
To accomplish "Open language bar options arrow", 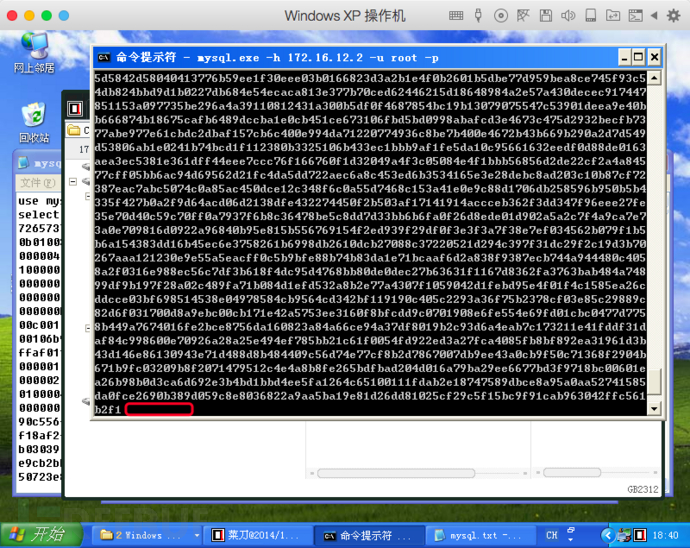I will (571, 540).
